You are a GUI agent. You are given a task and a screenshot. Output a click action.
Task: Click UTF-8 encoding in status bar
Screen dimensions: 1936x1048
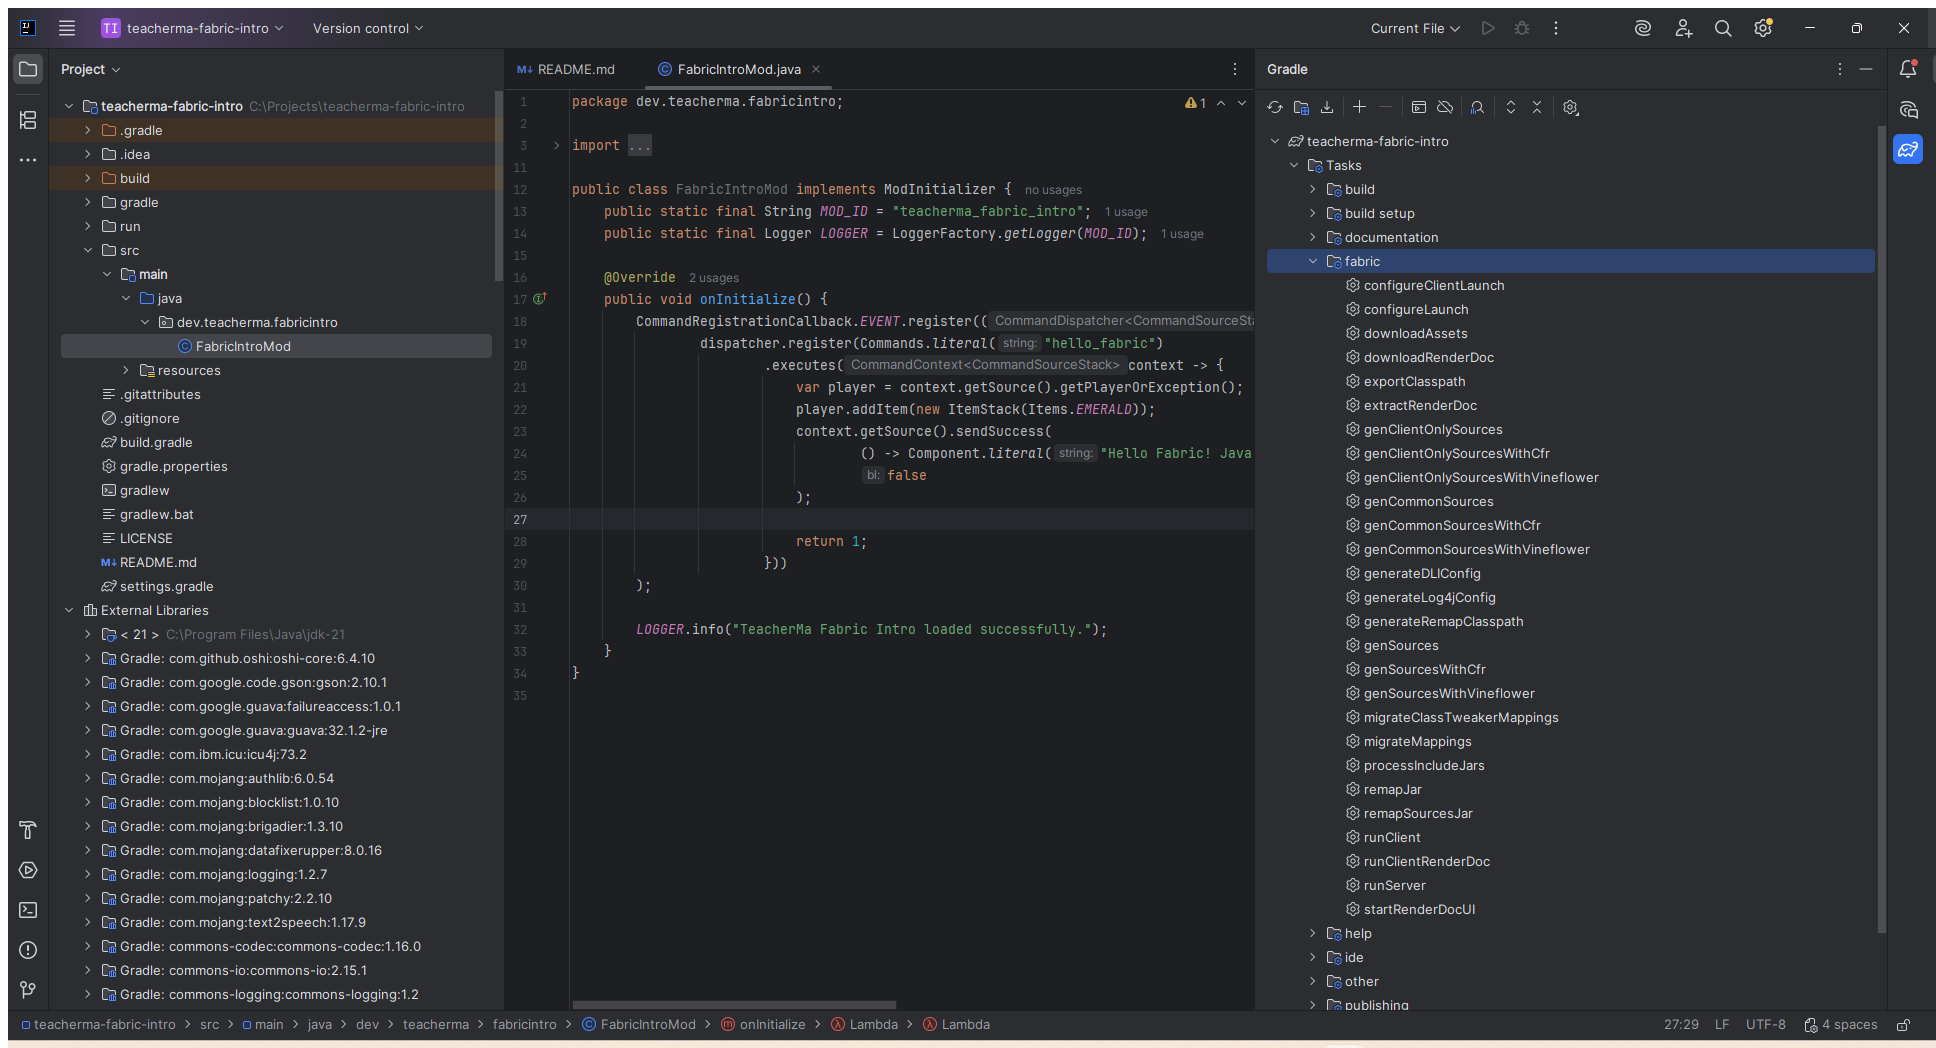[x=1765, y=1024]
